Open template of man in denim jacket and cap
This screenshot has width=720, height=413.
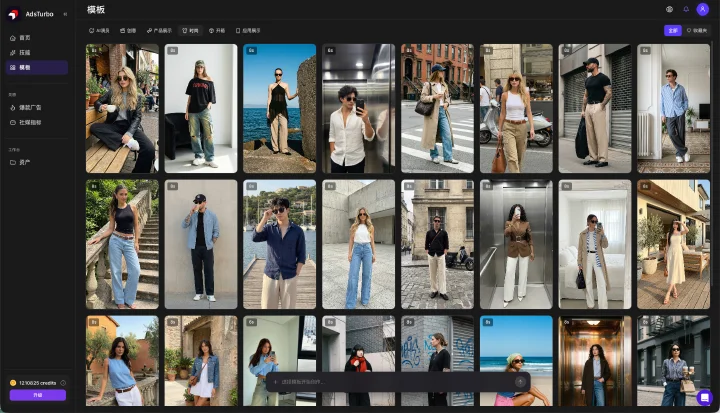(x=201, y=244)
